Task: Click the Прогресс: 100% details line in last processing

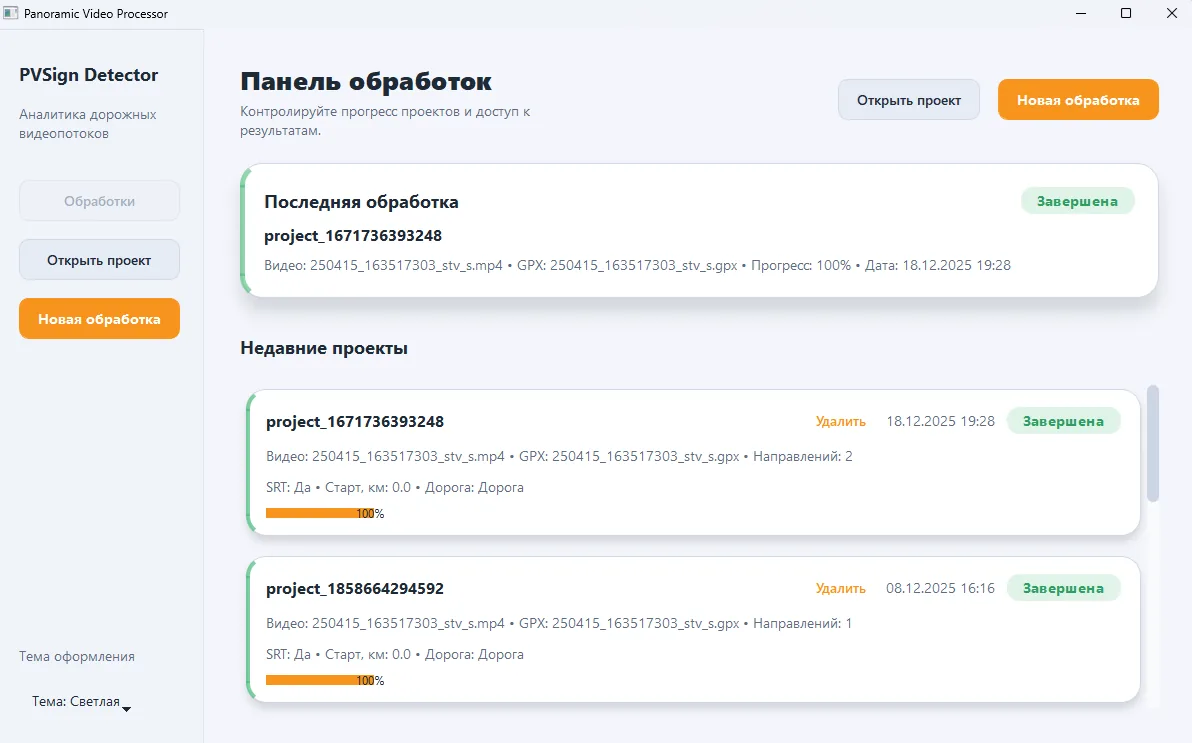Action: [638, 265]
